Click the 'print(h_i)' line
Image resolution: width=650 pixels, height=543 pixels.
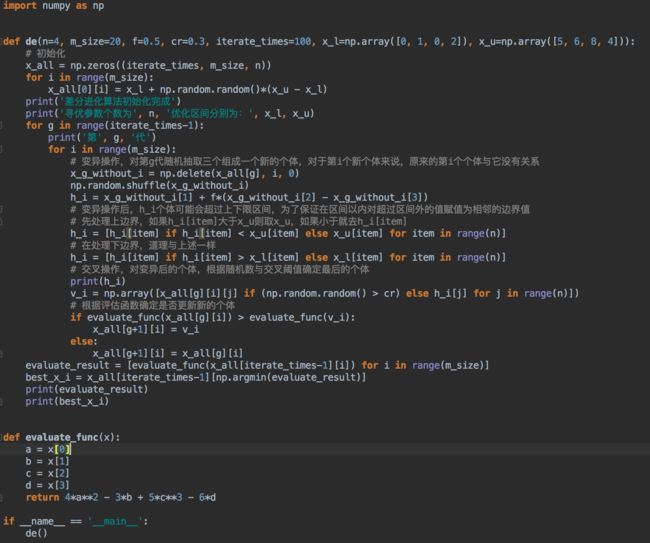coord(98,282)
